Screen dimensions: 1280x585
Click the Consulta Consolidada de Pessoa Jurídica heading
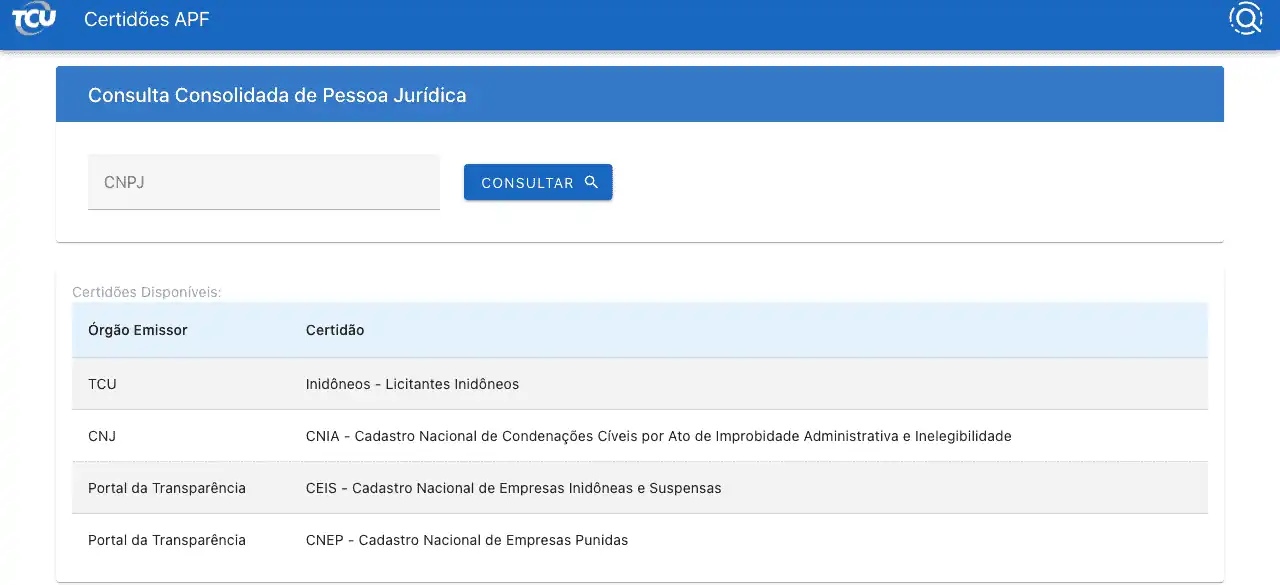coord(277,95)
